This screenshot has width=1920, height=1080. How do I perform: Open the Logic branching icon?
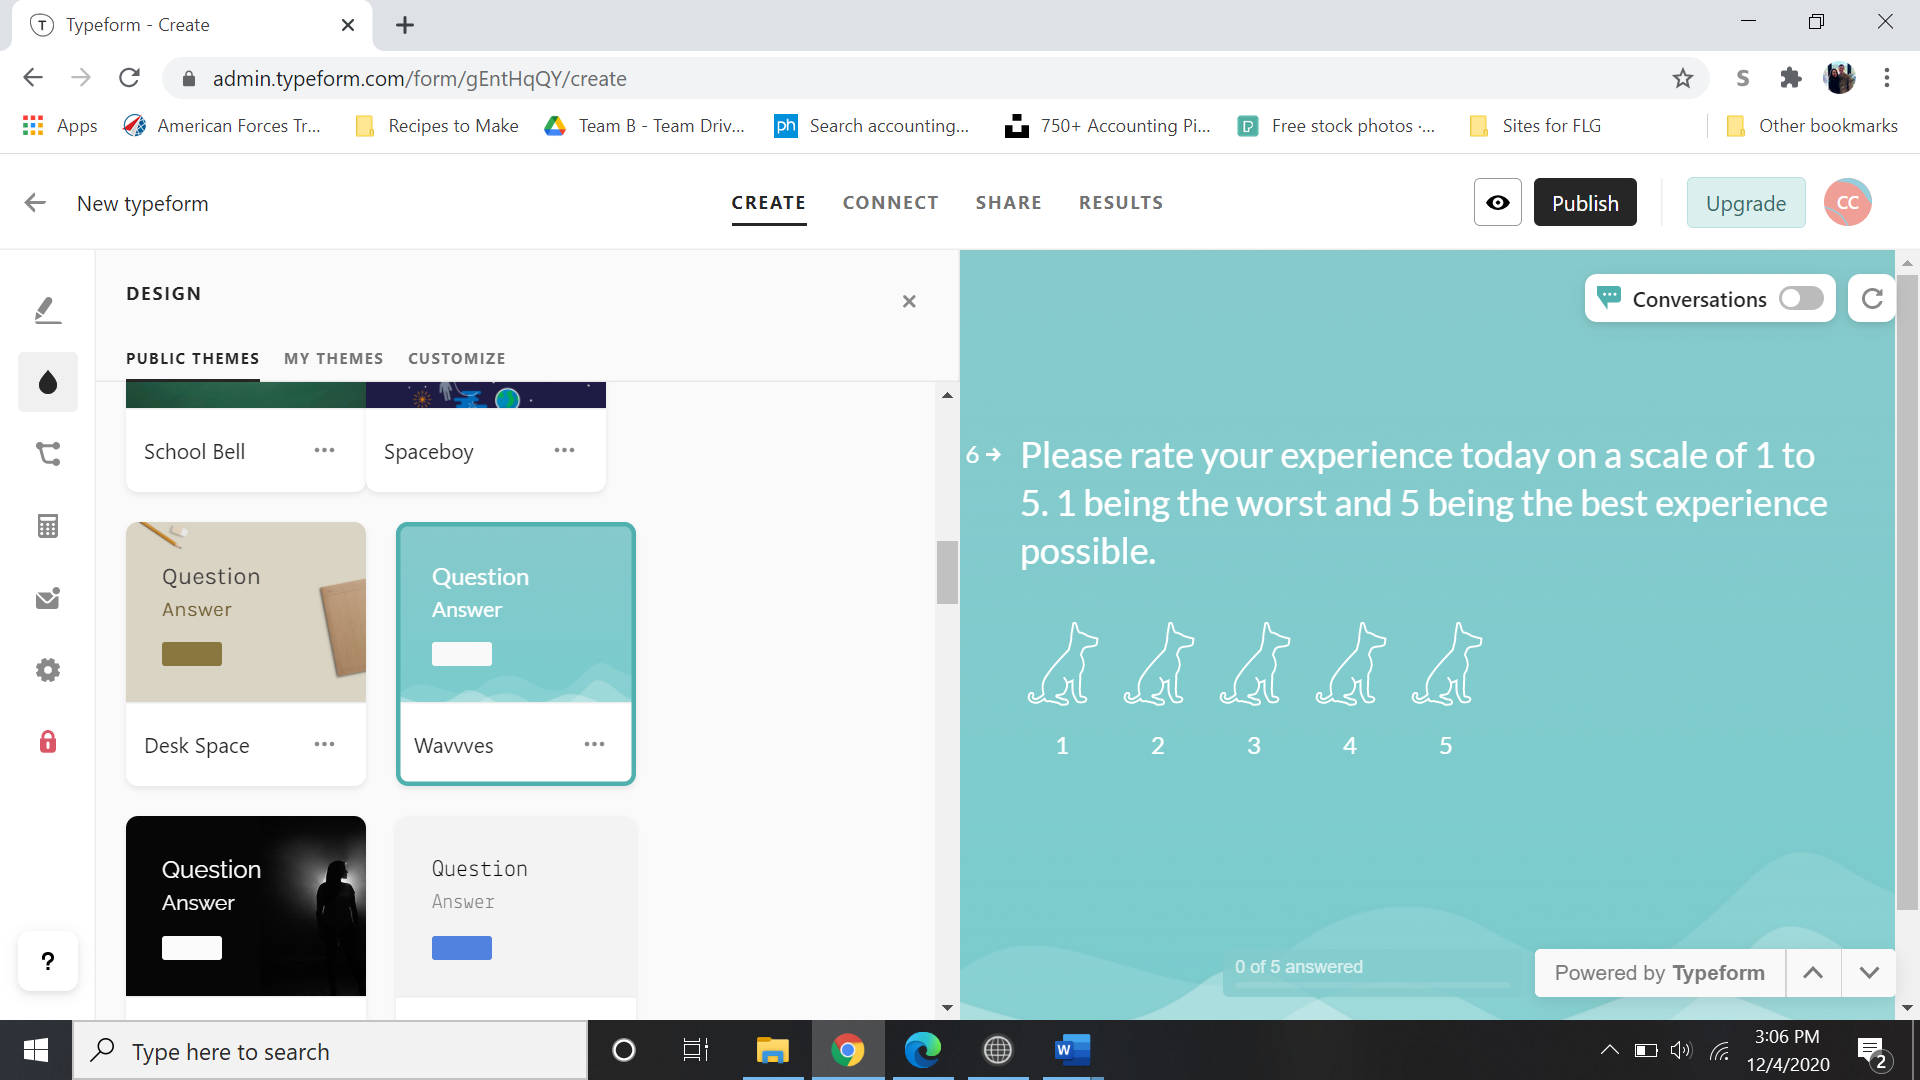[47, 454]
